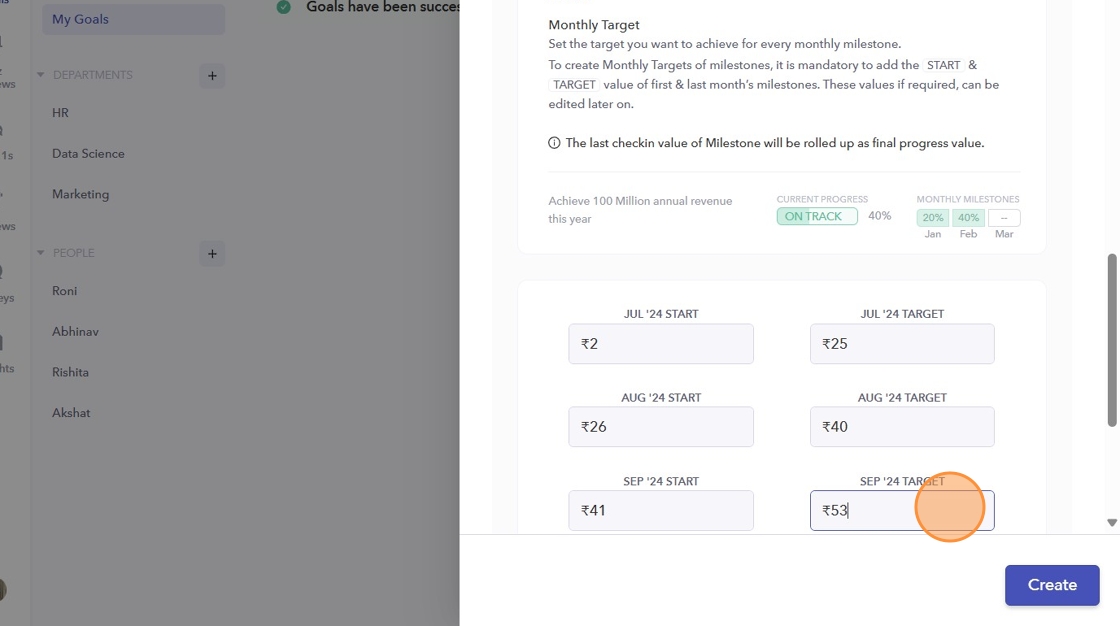Select Abhinav from People list
1120x626 pixels.
click(x=75, y=331)
